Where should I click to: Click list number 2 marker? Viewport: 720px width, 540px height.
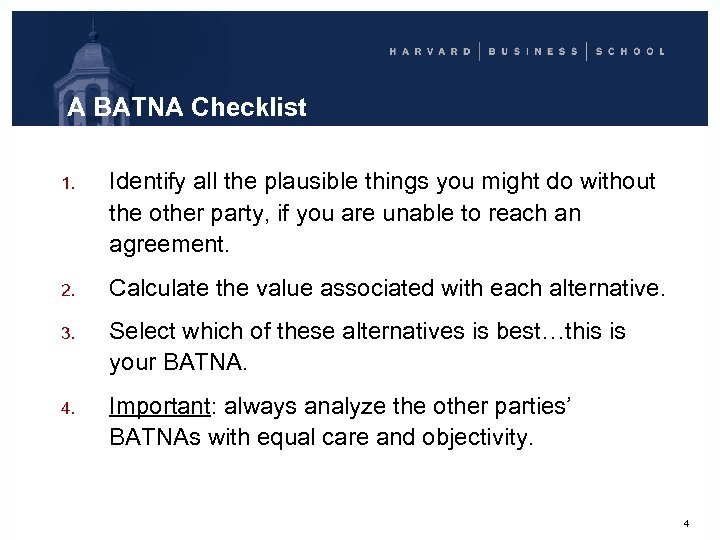click(x=68, y=291)
